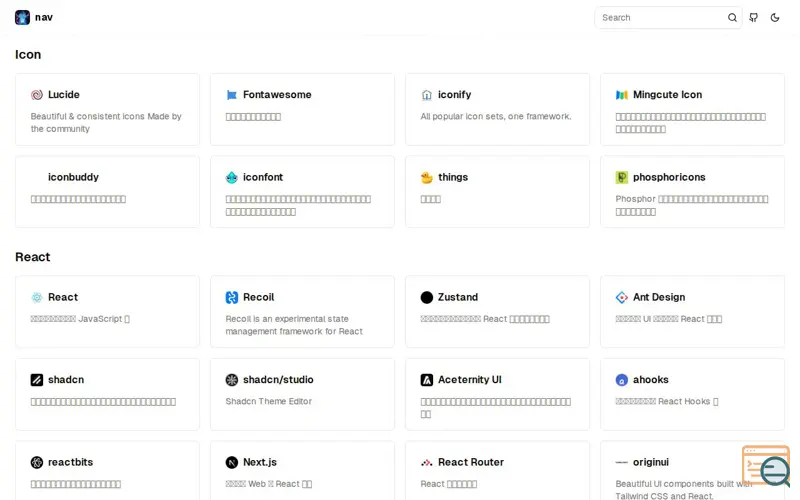Click the Next.js logo icon
Image resolution: width=800 pixels, height=500 pixels.
coord(232,463)
